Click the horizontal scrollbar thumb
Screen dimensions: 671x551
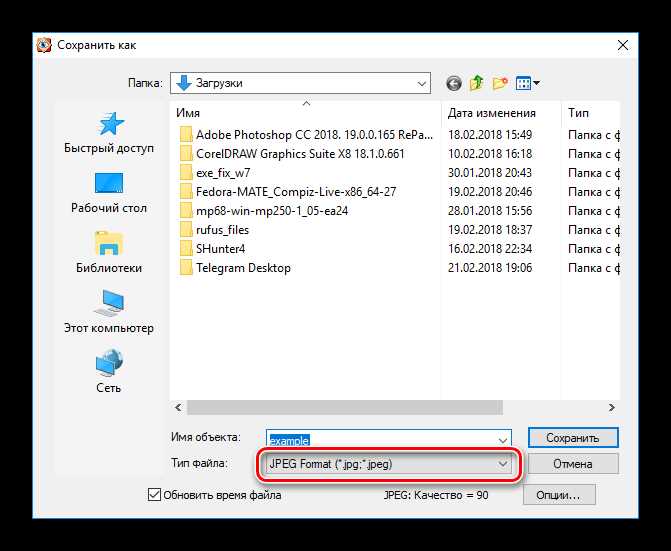point(345,407)
